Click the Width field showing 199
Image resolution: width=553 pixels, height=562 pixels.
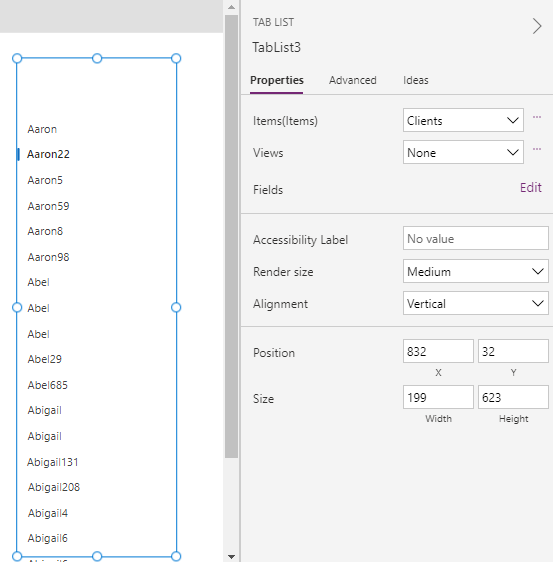click(438, 397)
